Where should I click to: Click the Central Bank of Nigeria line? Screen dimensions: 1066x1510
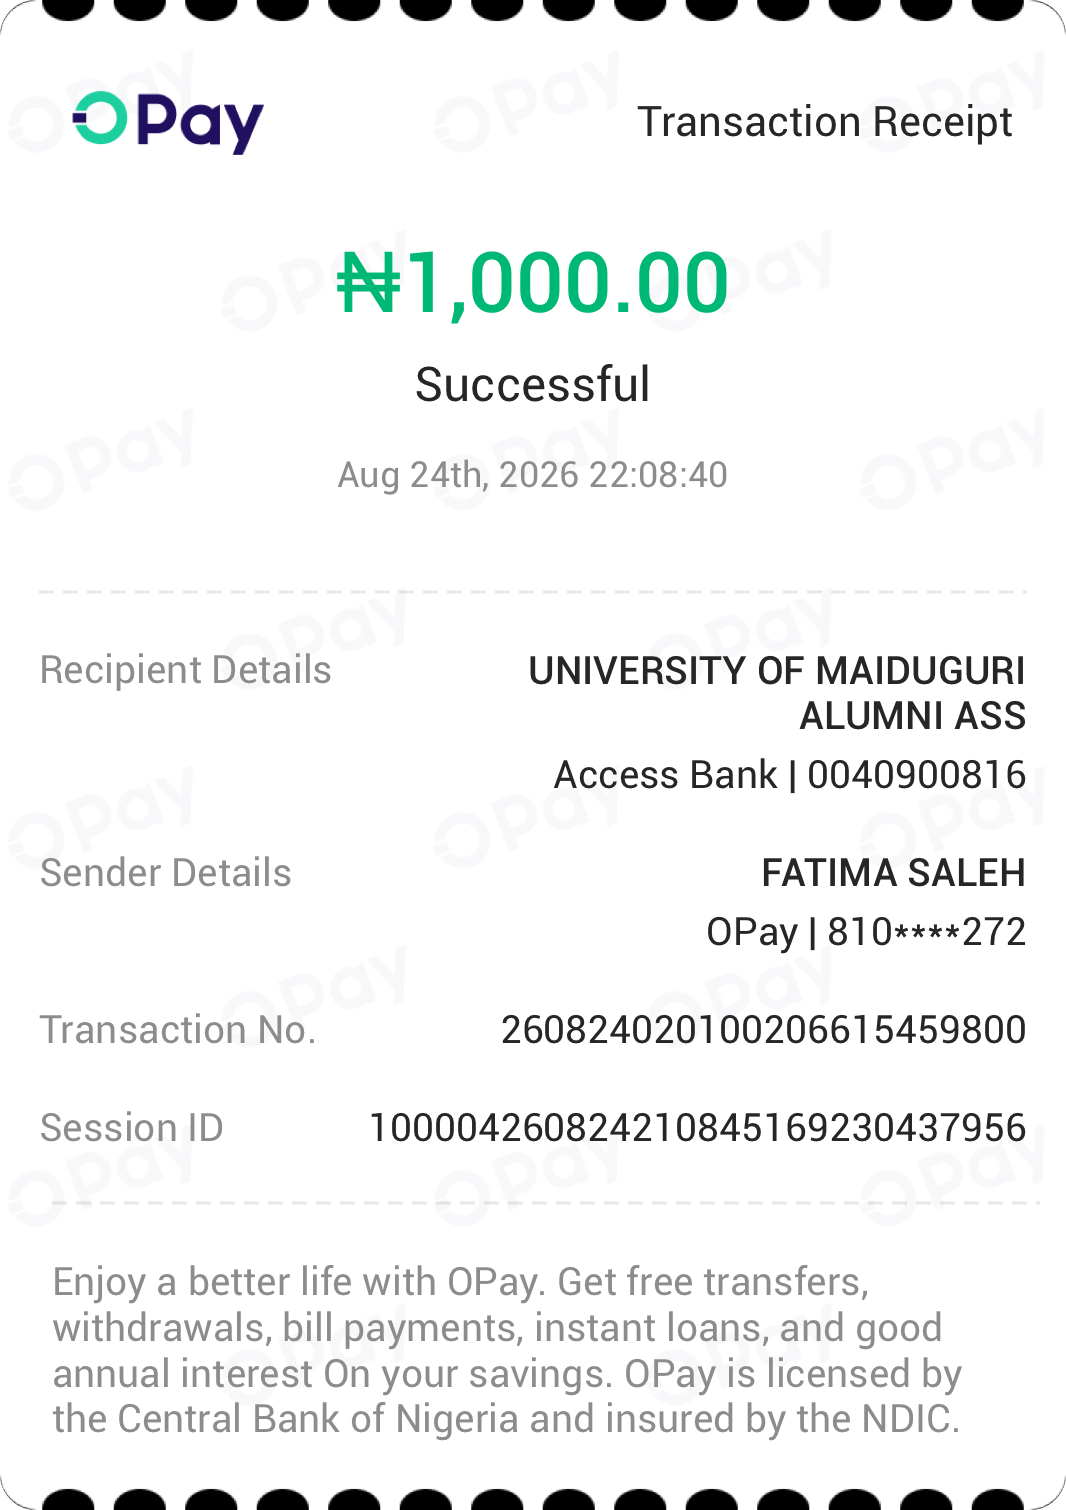507,1419
